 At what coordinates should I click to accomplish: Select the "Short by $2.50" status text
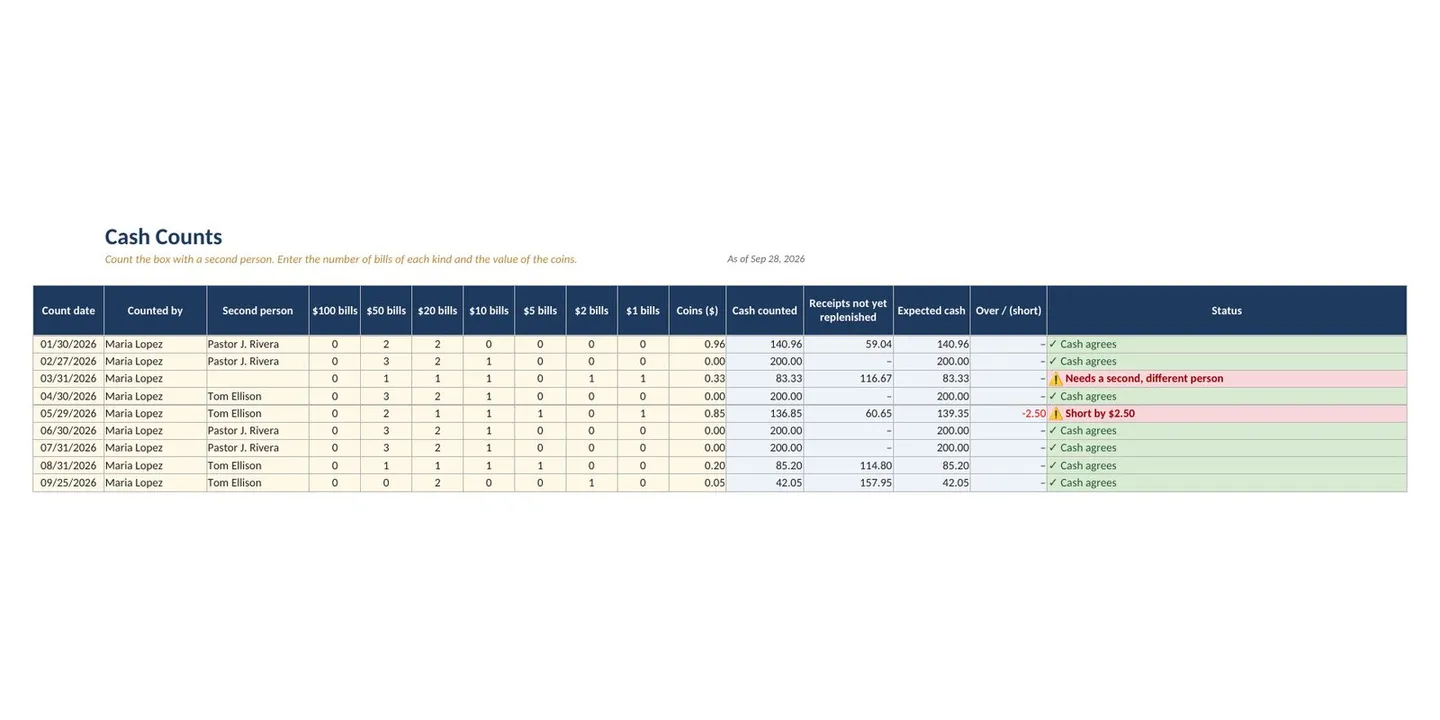click(1100, 413)
